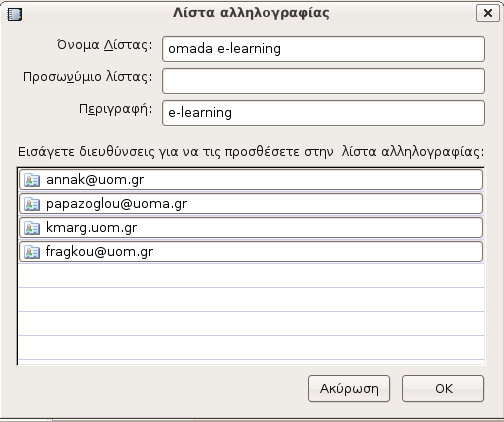Click the contact card icon beside papazoglou@uoma.gr
Image resolution: width=504 pixels, height=422 pixels.
[x=32, y=204]
